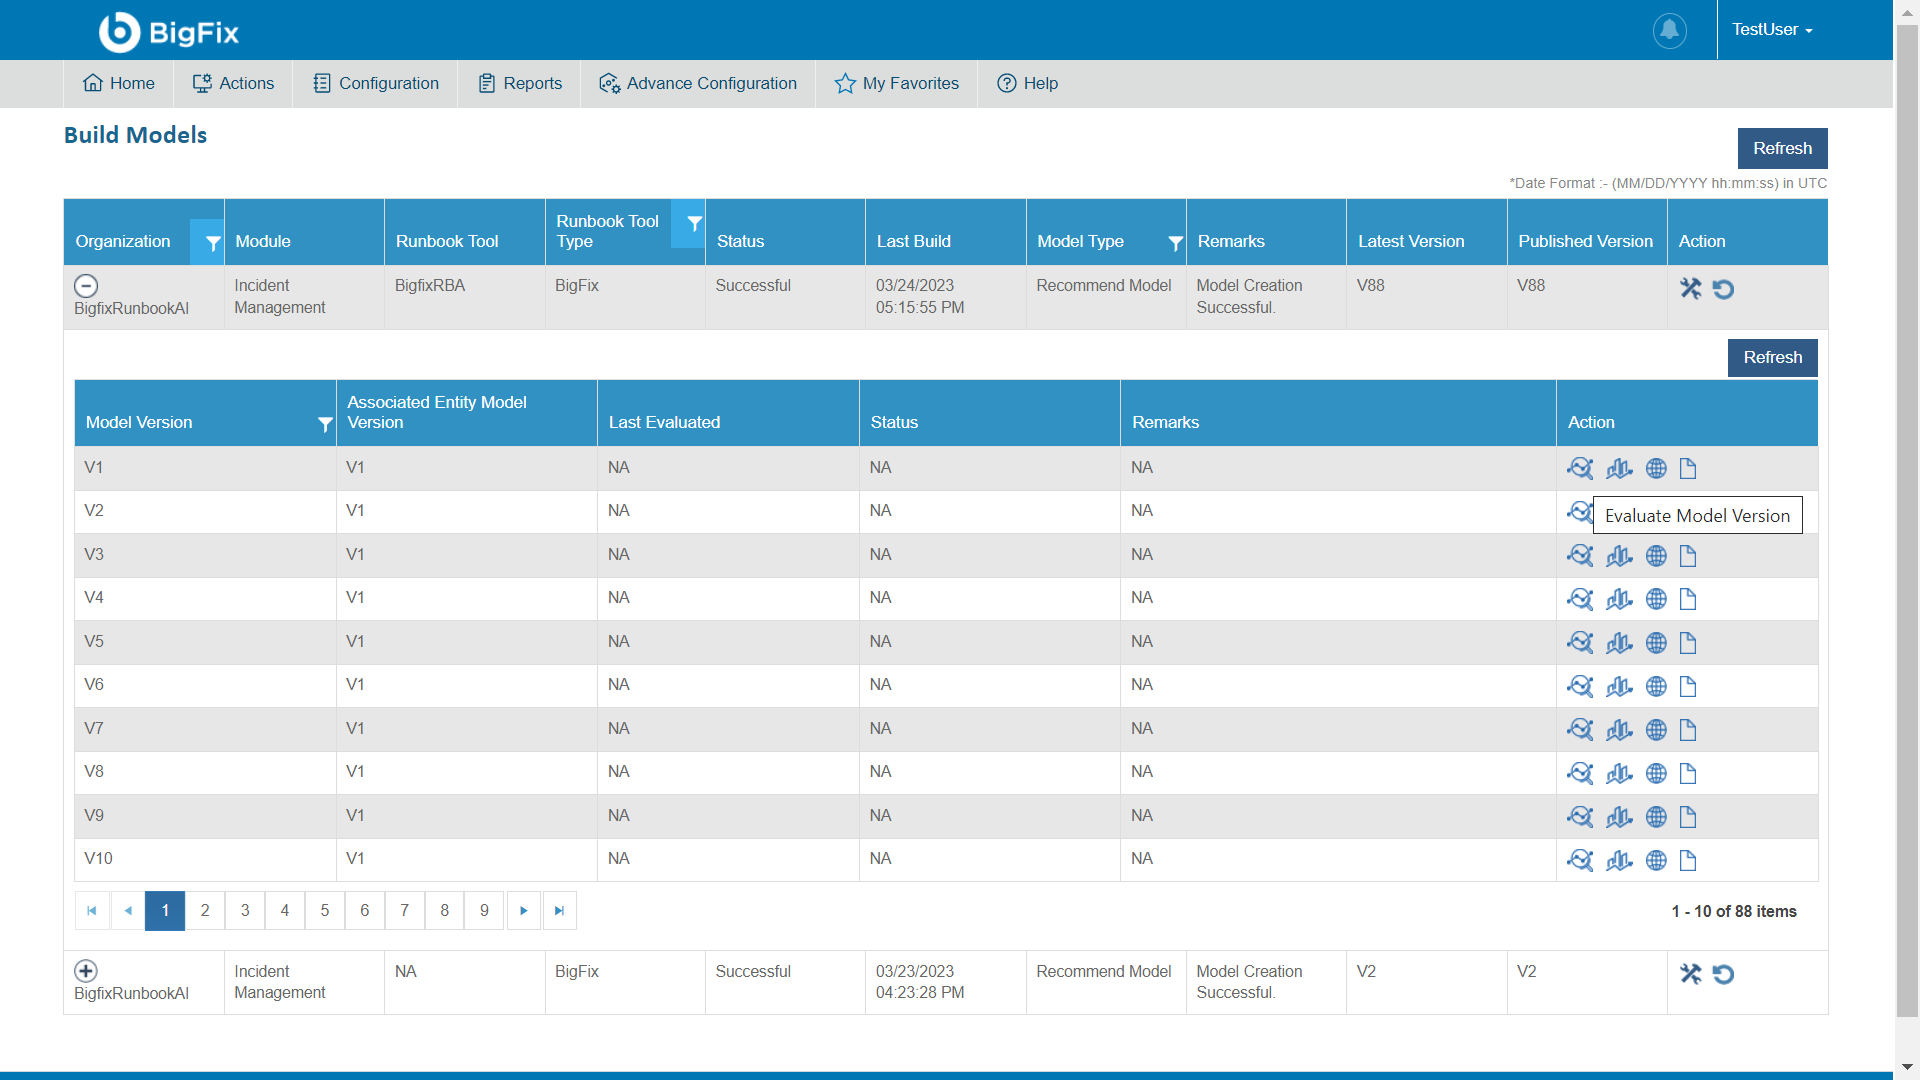The width and height of the screenshot is (1920, 1080).
Task: Click the rollback arrow icon for V2 model row
Action: click(1723, 974)
